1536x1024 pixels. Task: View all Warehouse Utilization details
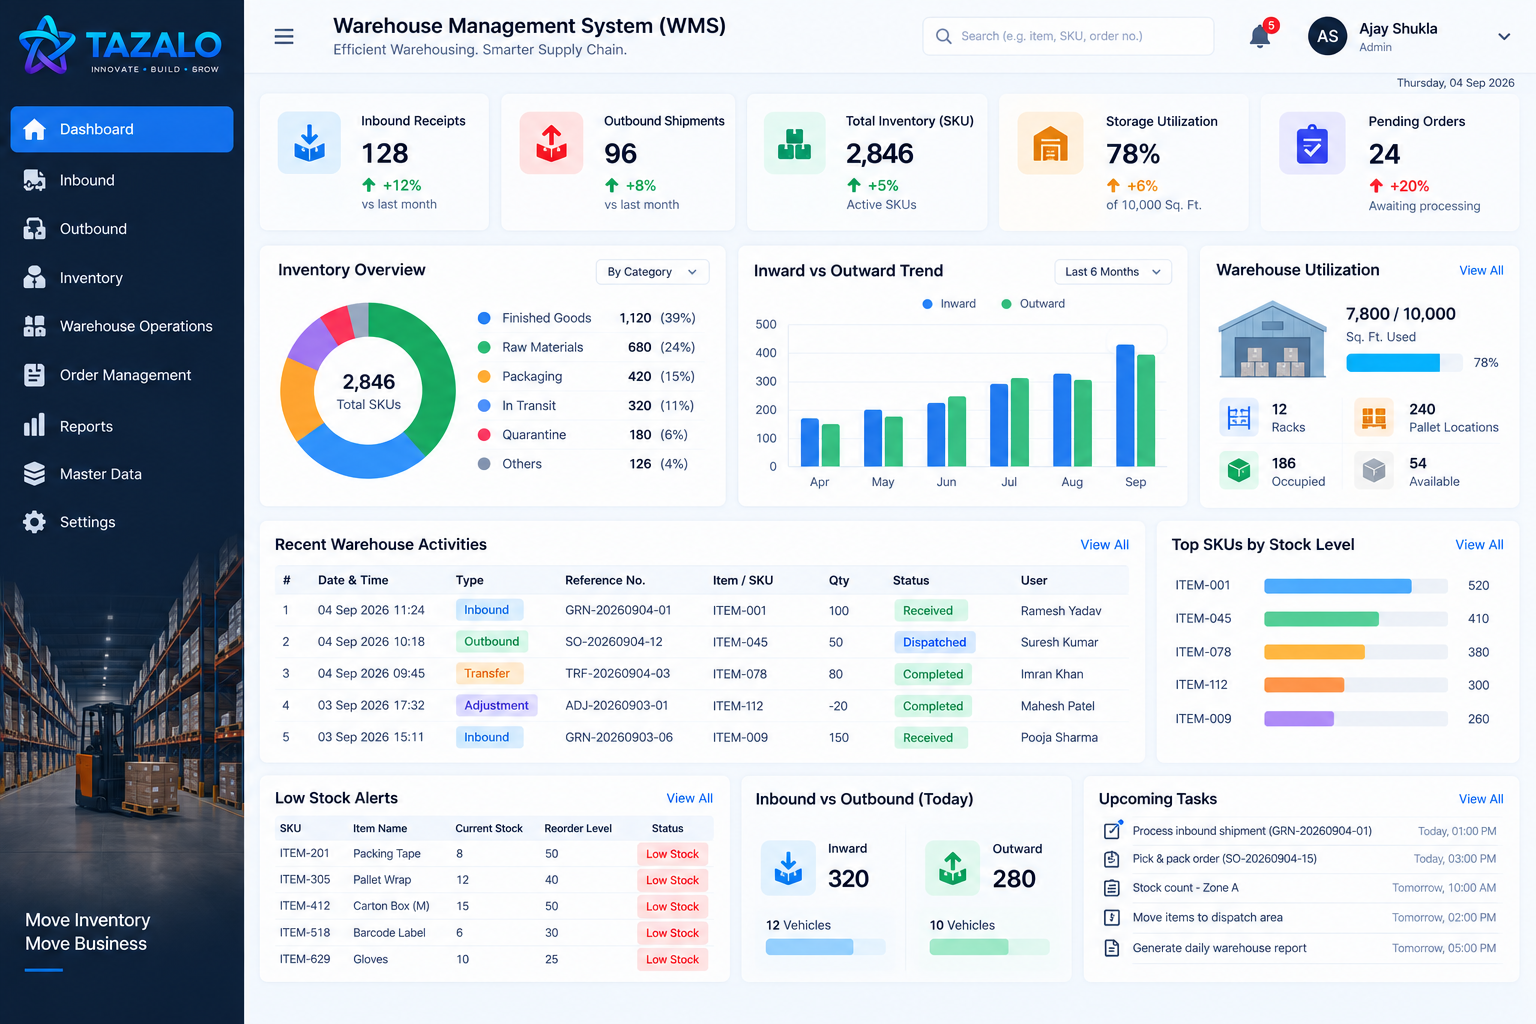click(1481, 270)
